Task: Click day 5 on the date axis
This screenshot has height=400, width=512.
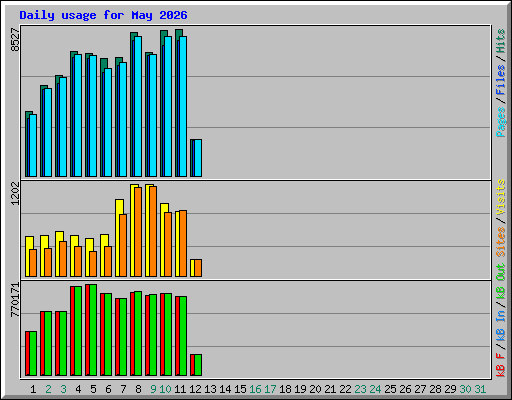Action: point(93,389)
